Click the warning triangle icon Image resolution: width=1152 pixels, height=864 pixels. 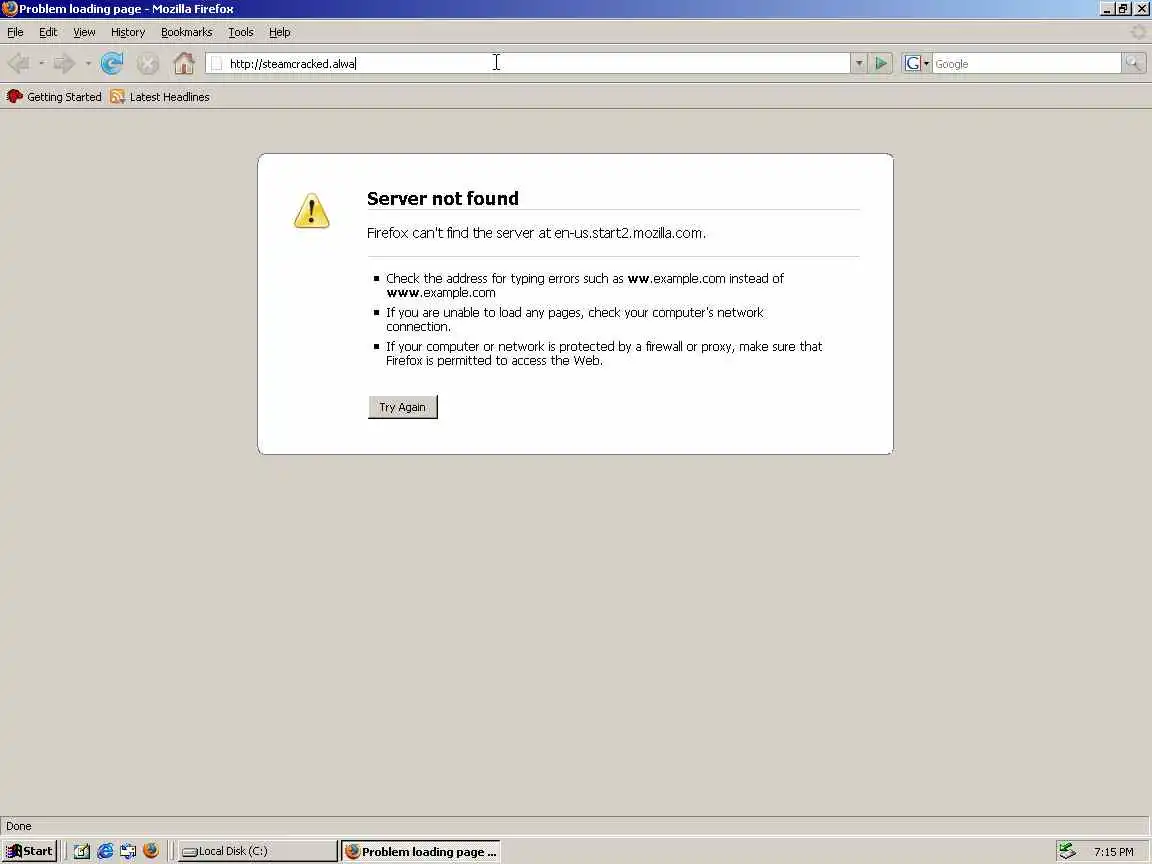tap(312, 211)
